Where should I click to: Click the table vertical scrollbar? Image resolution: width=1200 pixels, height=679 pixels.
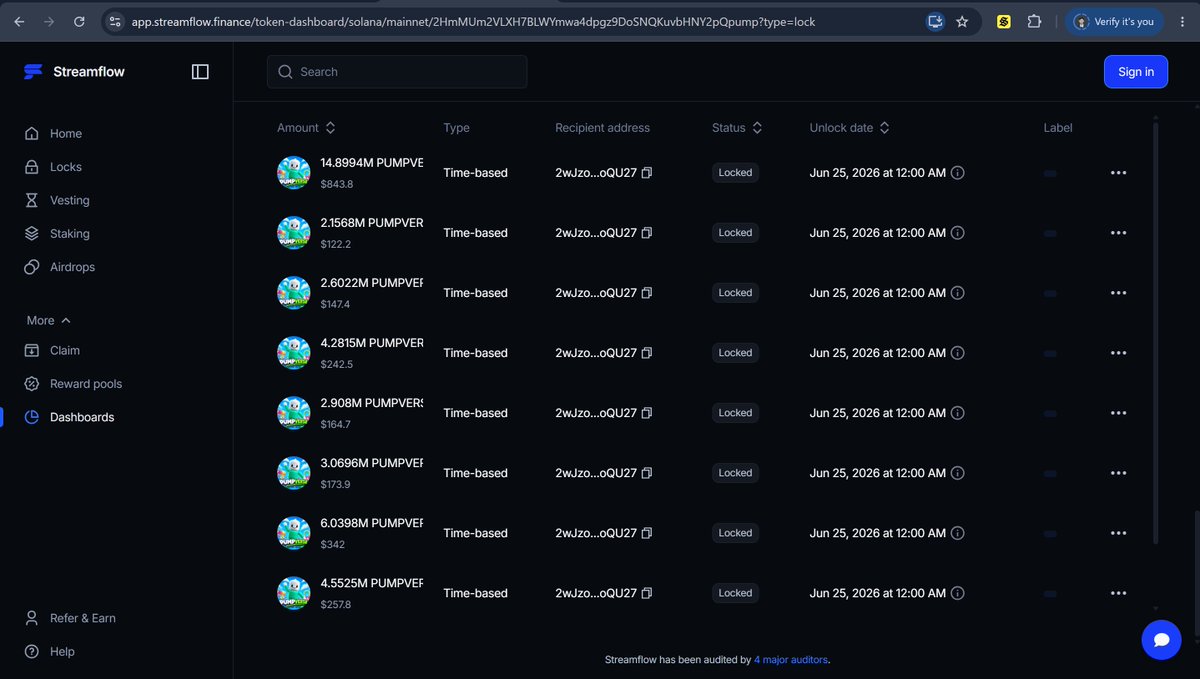click(1156, 333)
